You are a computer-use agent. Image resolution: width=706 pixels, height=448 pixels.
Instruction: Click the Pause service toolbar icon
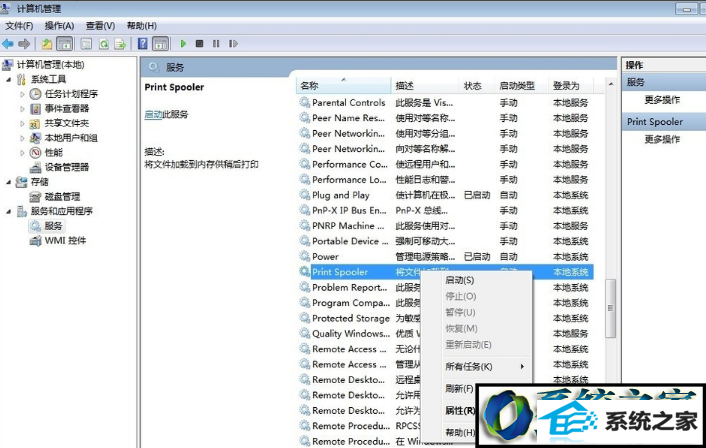click(216, 44)
